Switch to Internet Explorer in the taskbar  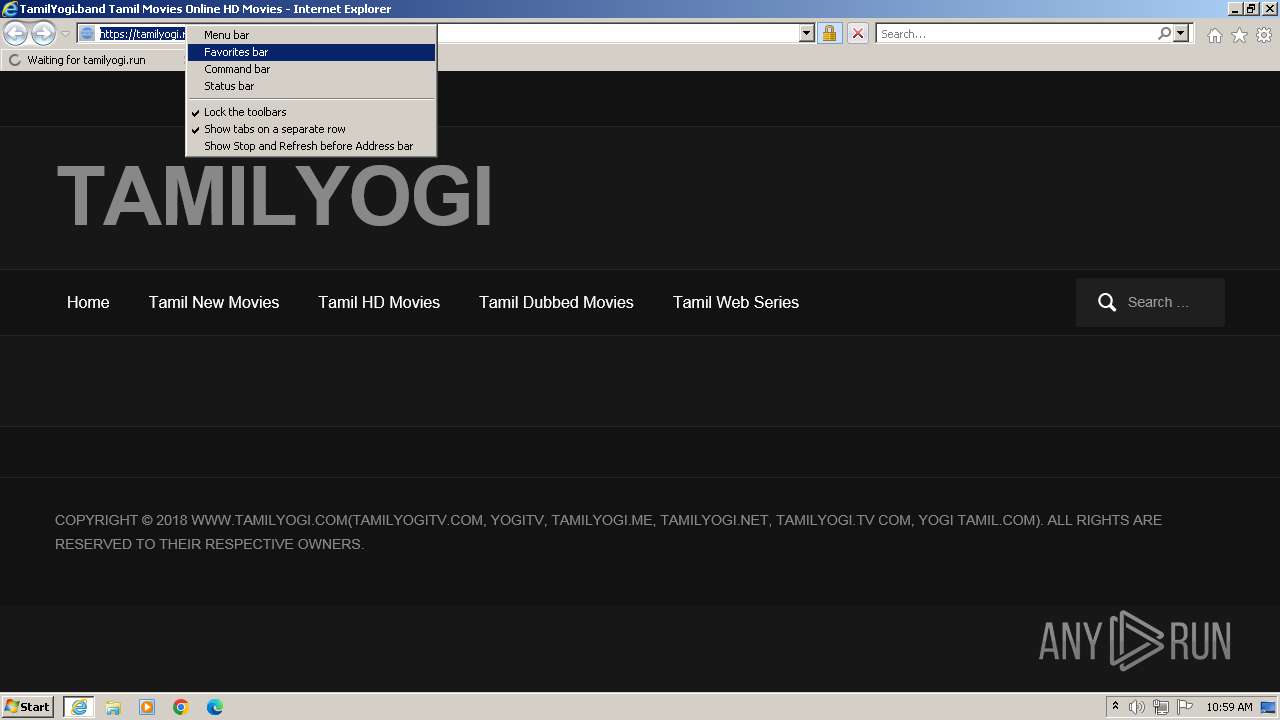tap(79, 707)
